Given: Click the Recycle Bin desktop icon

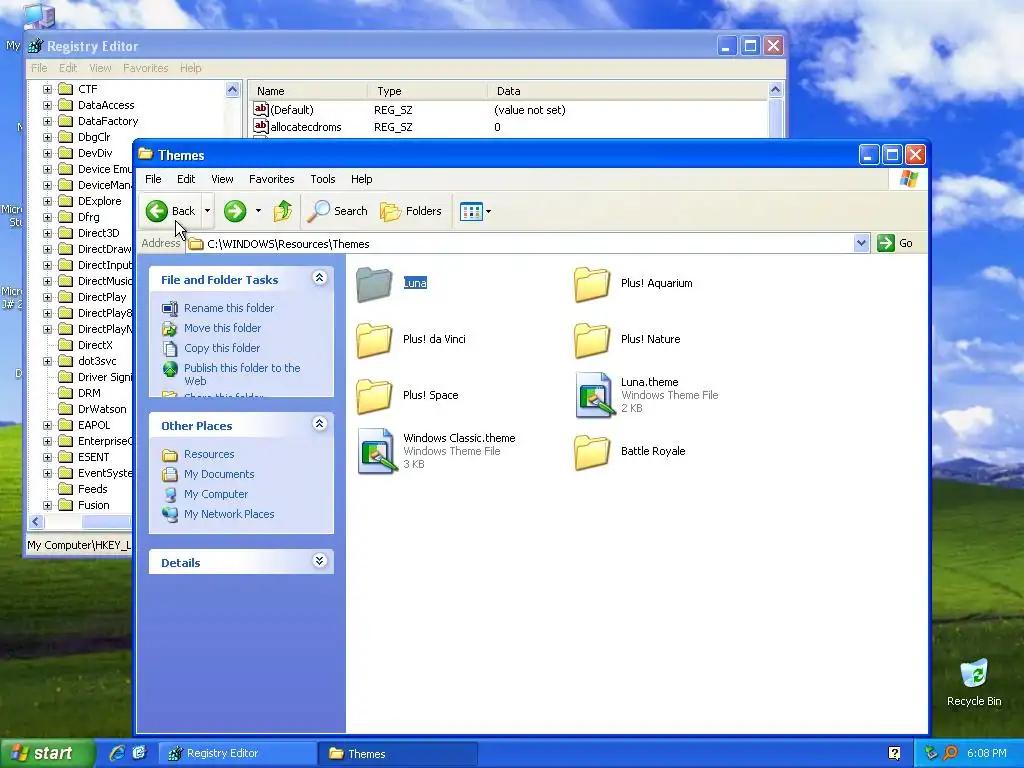Looking at the screenshot, I should click(x=974, y=673).
